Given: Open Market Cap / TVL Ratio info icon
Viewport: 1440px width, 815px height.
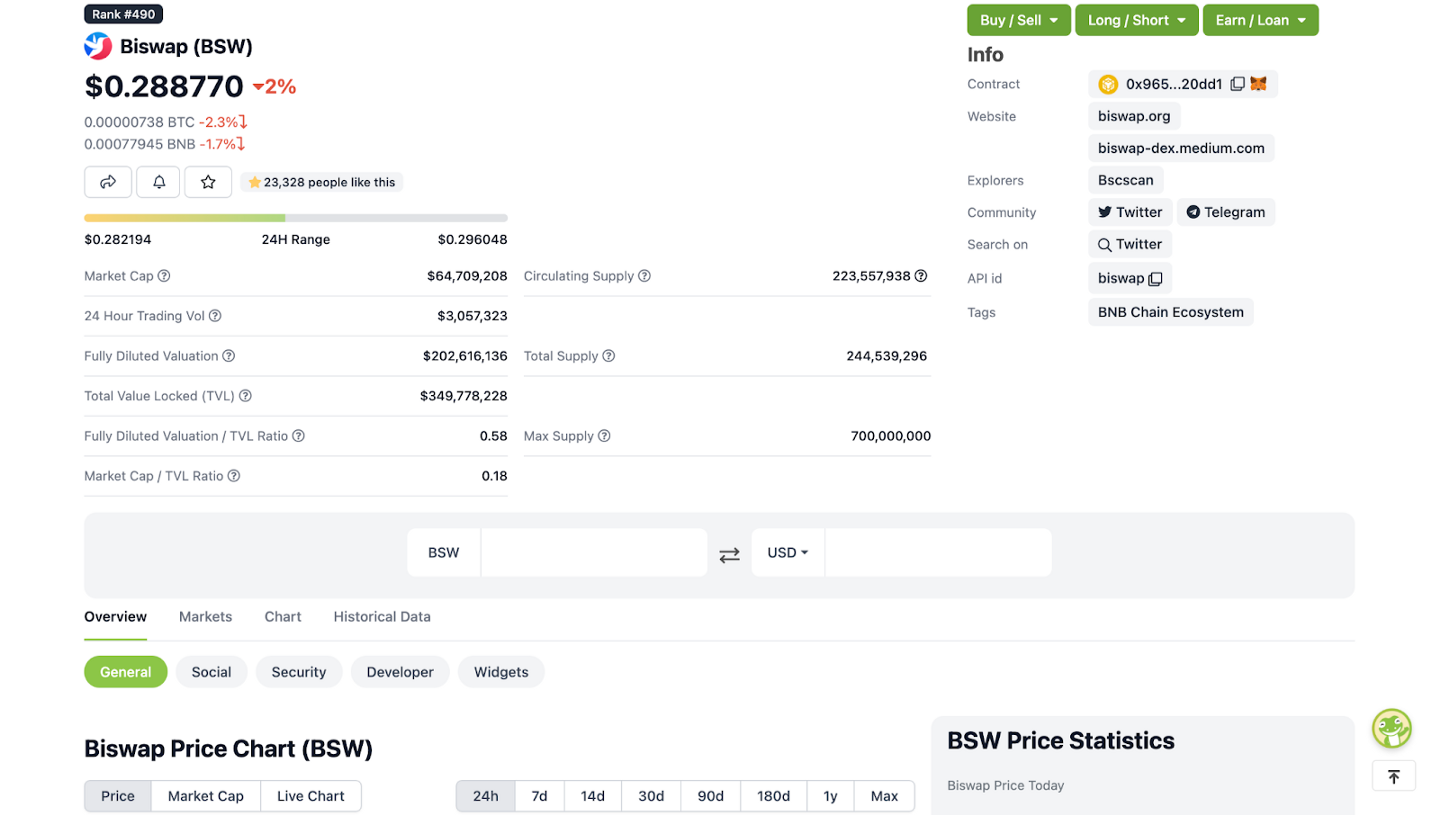Looking at the screenshot, I should tap(234, 476).
